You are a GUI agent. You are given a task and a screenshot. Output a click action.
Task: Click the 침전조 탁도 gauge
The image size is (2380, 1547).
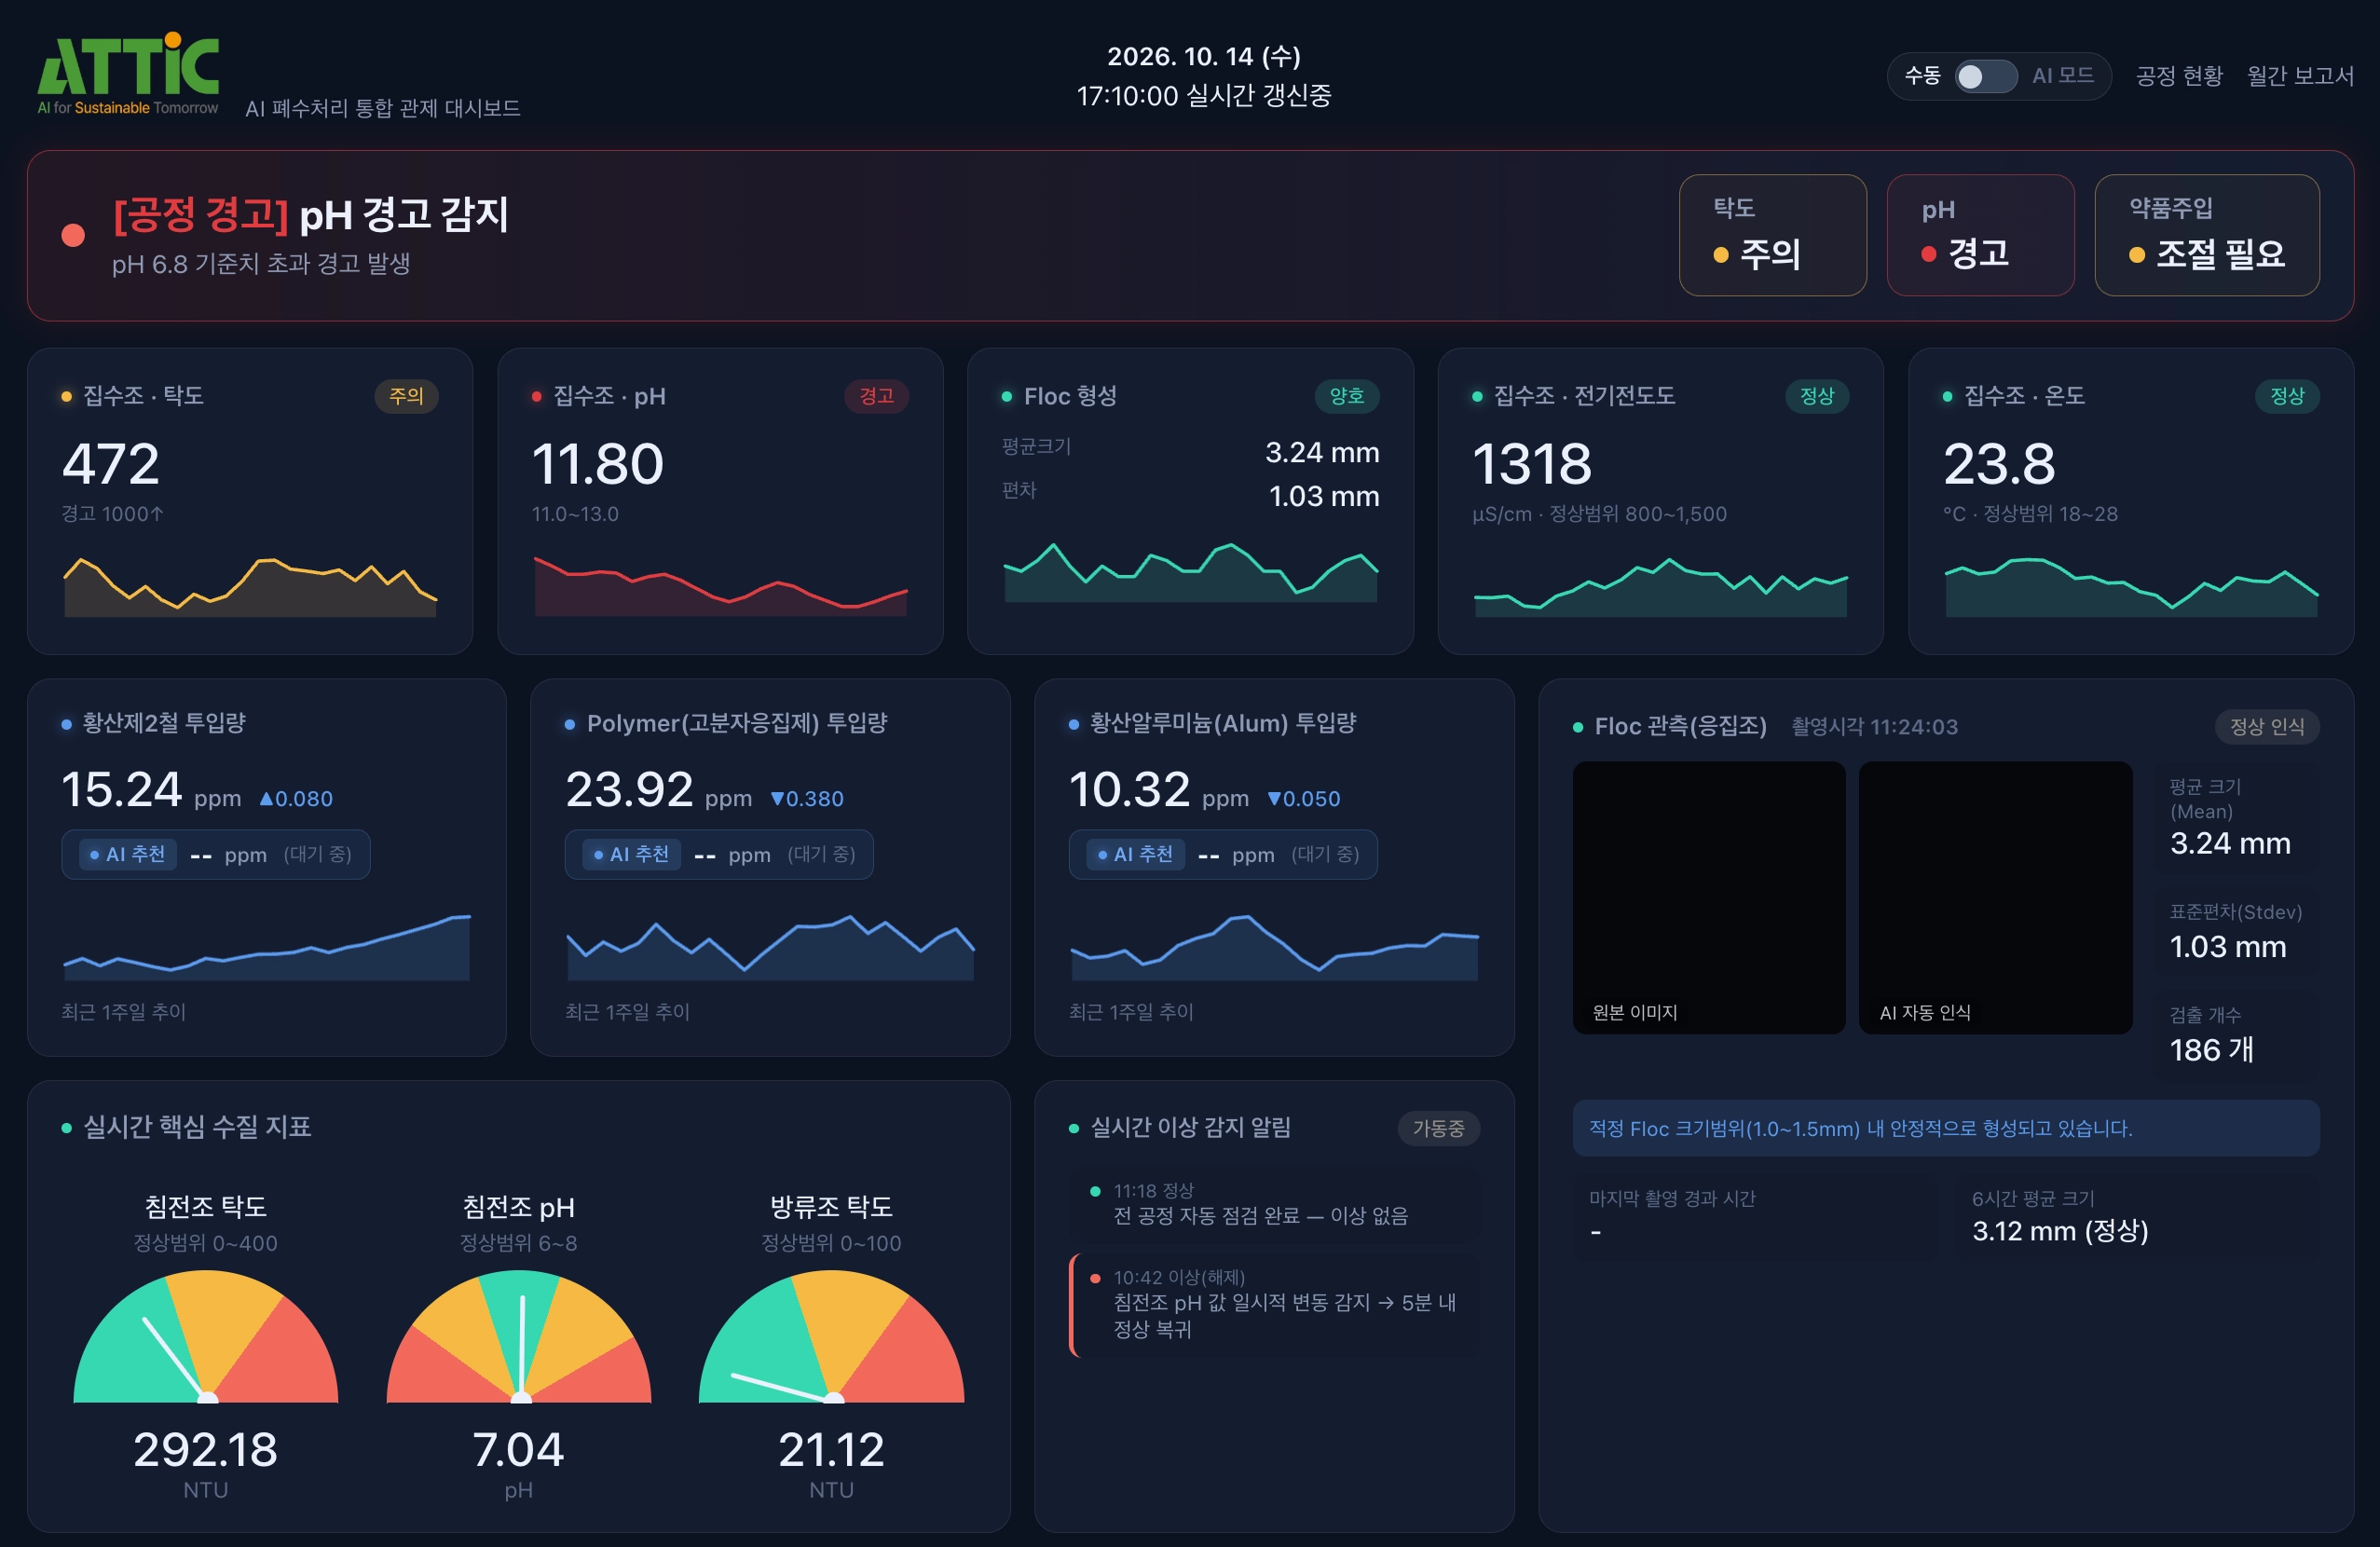pyautogui.click(x=206, y=1336)
